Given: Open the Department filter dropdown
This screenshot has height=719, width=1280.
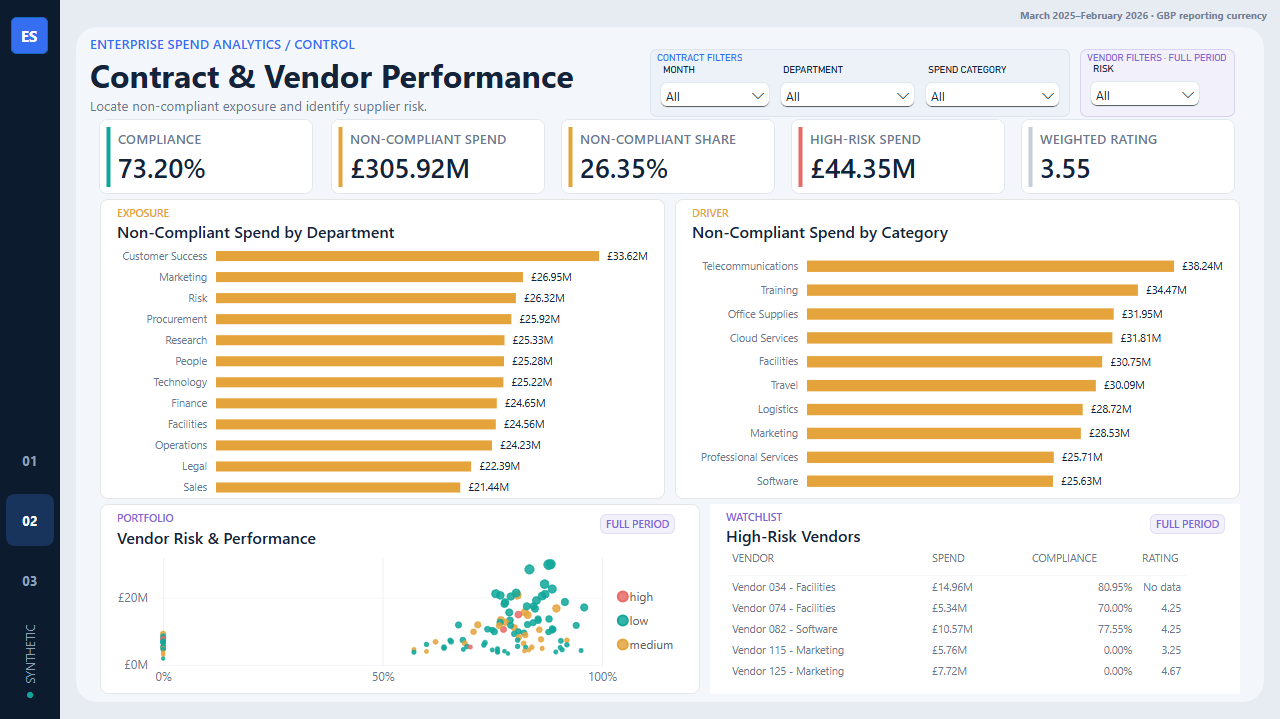Looking at the screenshot, I should click(847, 96).
